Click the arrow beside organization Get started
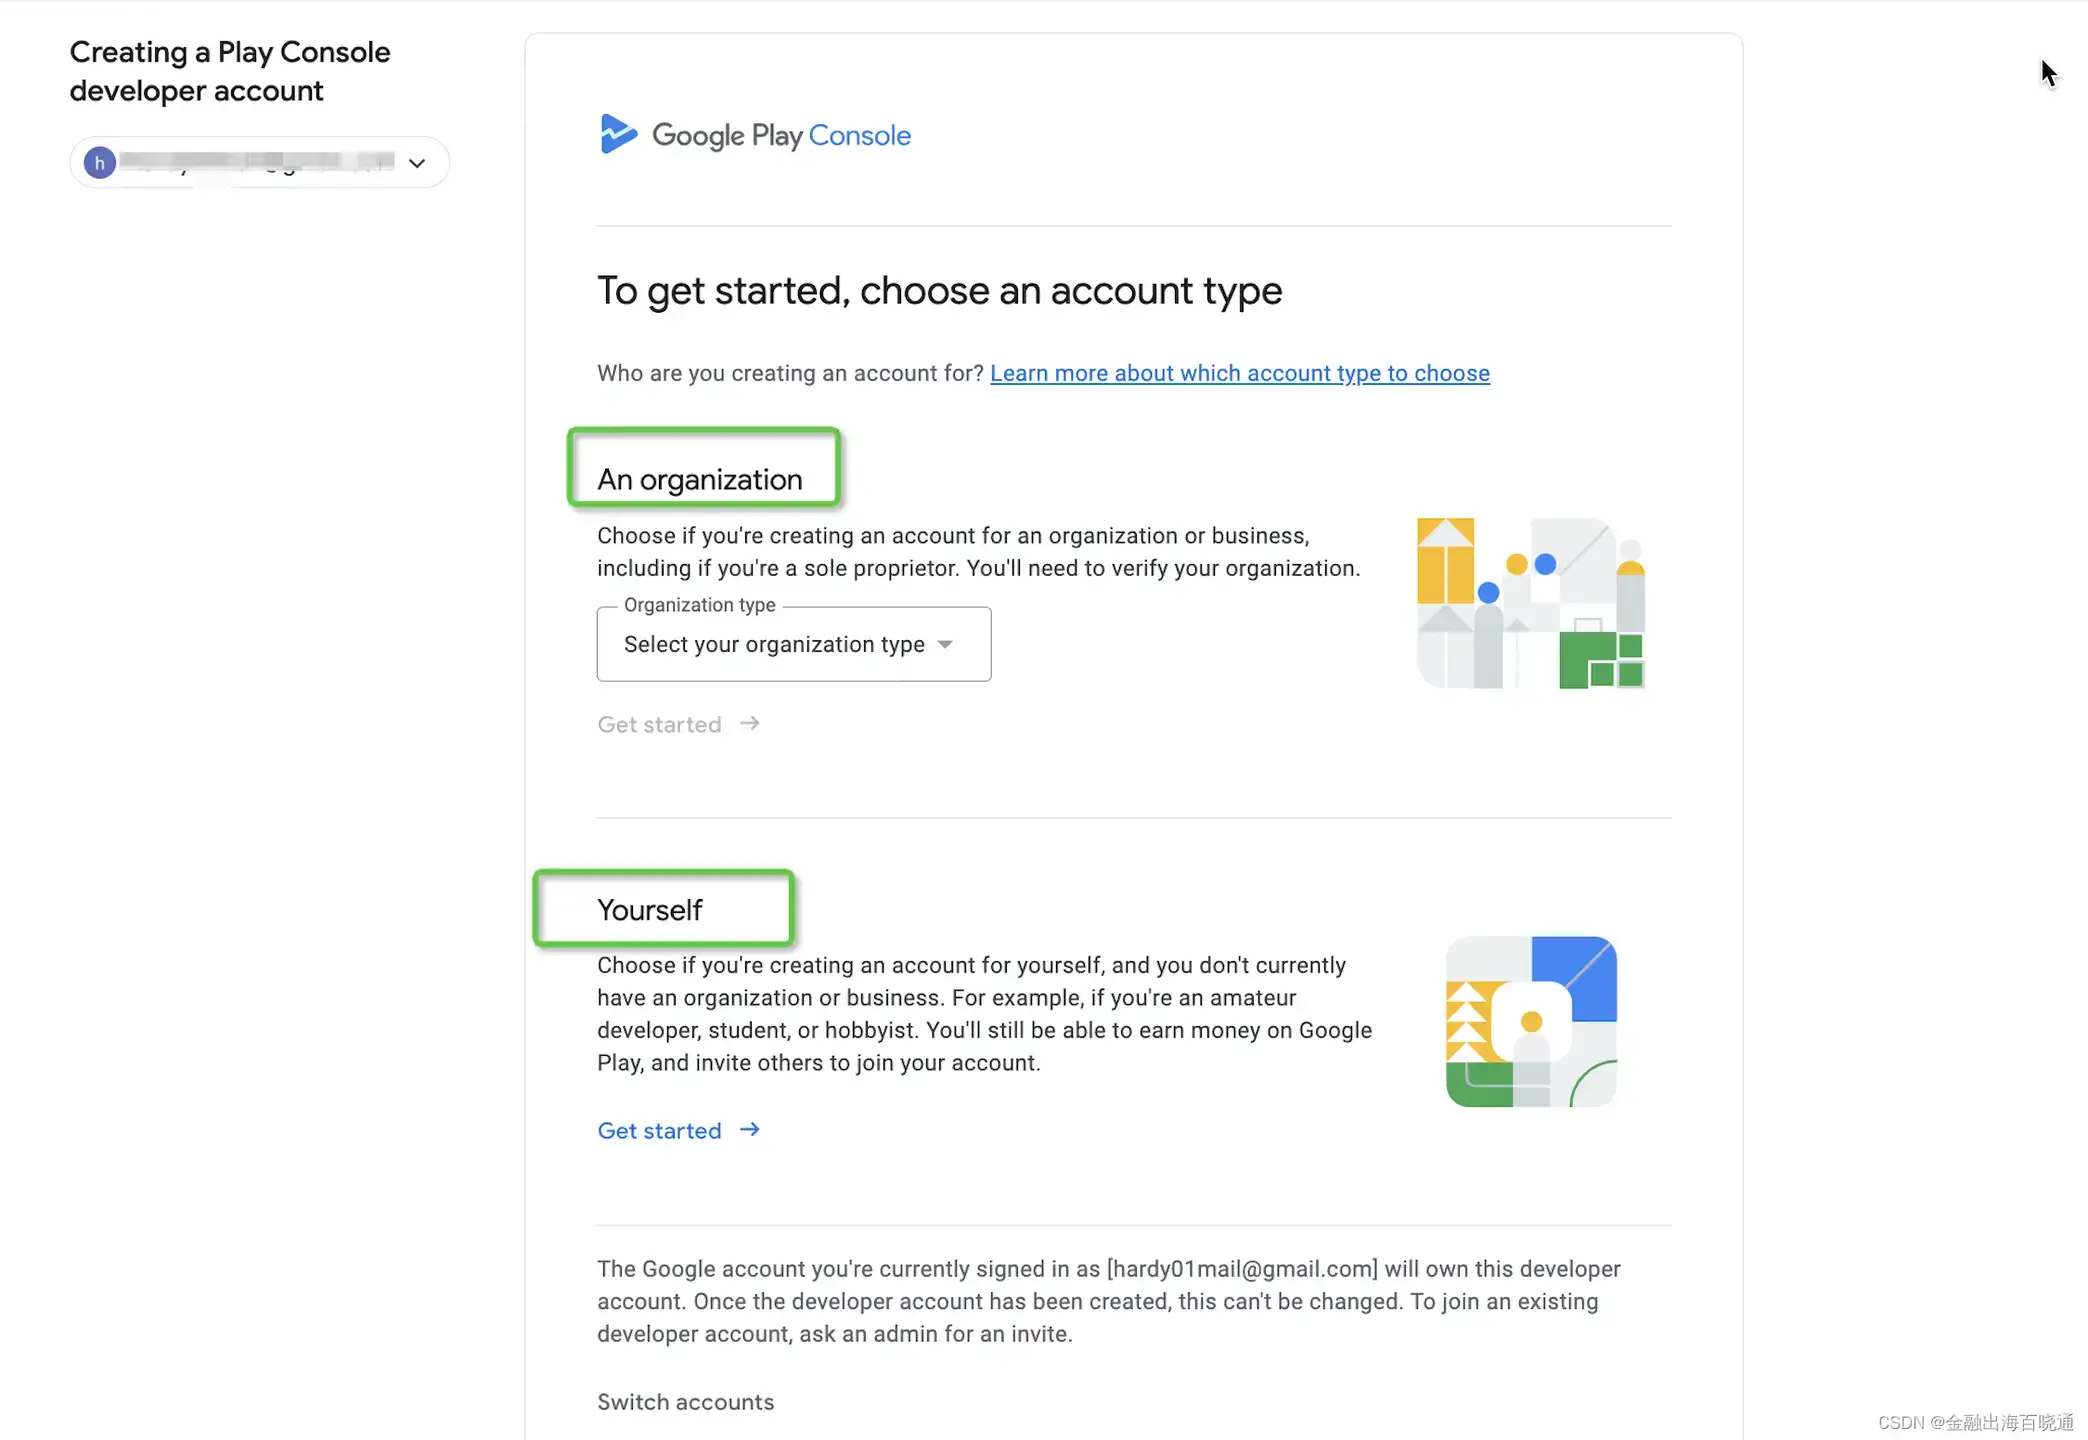Image resolution: width=2088 pixels, height=1440 pixels. [x=750, y=724]
